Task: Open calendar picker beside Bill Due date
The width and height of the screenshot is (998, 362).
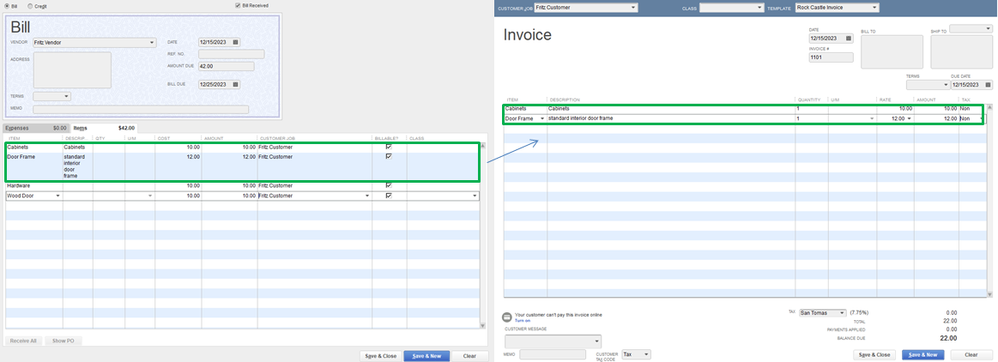Action: (236, 84)
